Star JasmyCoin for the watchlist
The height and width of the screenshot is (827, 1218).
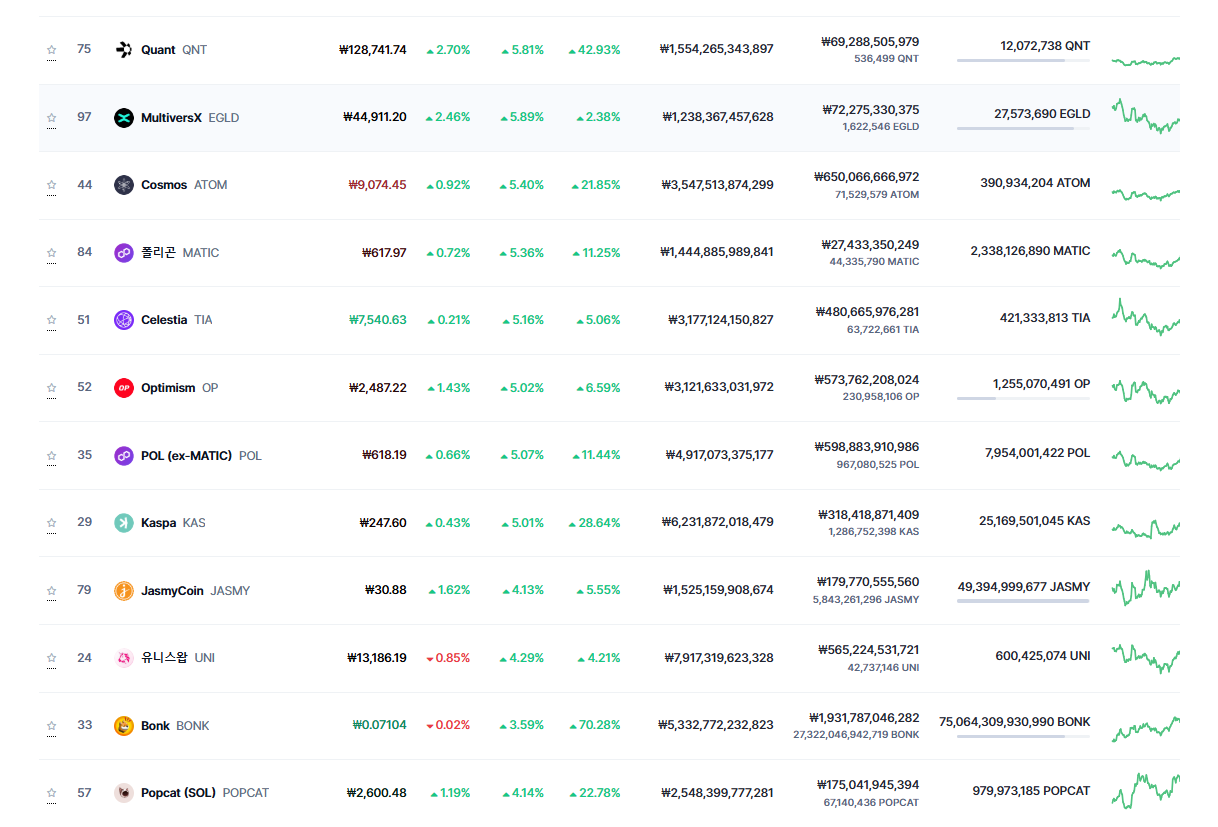[x=51, y=591]
